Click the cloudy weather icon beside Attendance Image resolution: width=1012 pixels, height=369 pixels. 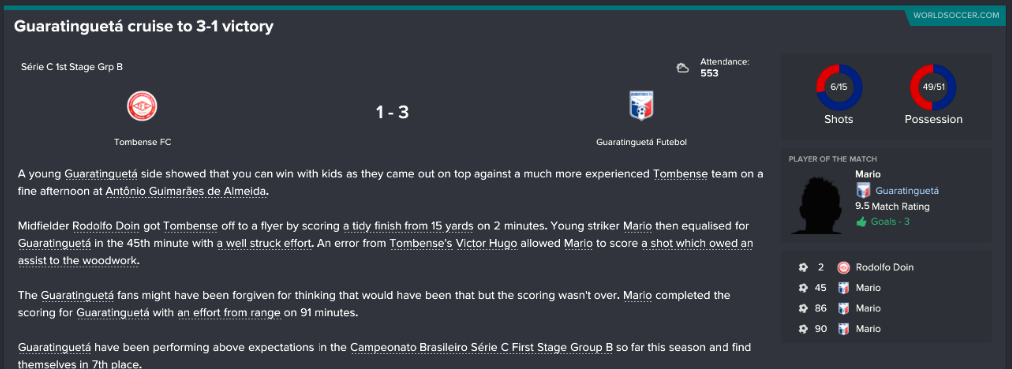point(682,68)
